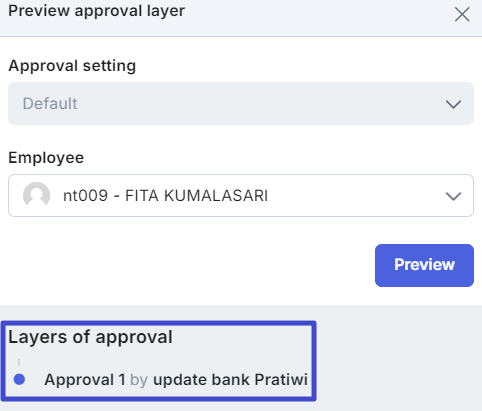Click the Approval setting label

point(72,66)
